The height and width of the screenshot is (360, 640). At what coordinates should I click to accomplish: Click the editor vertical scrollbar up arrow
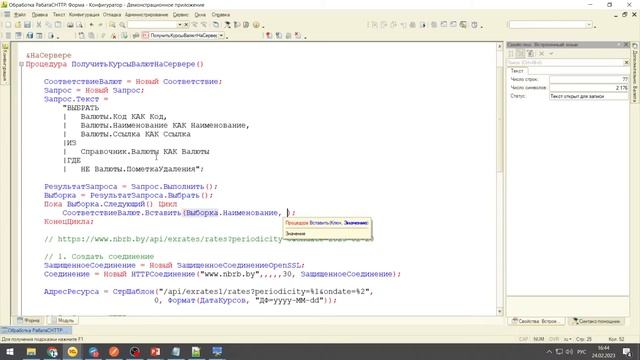click(x=500, y=47)
